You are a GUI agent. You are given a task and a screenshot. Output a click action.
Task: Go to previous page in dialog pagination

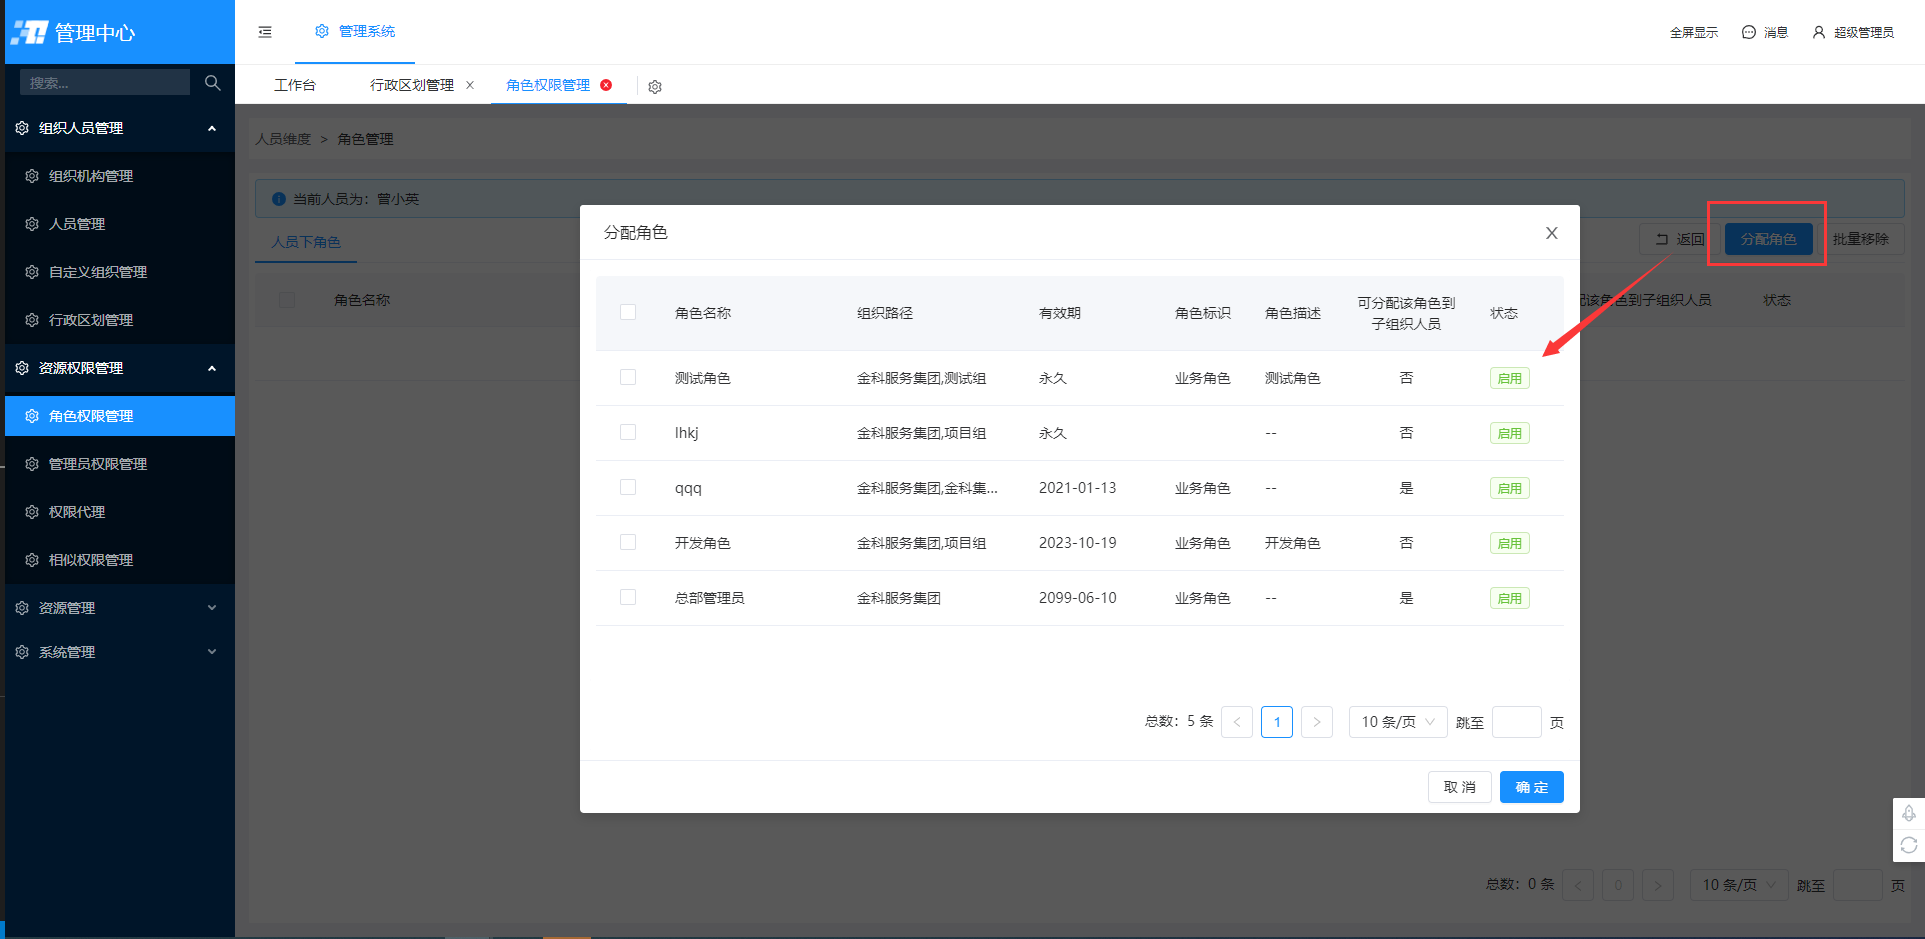pos(1237,722)
